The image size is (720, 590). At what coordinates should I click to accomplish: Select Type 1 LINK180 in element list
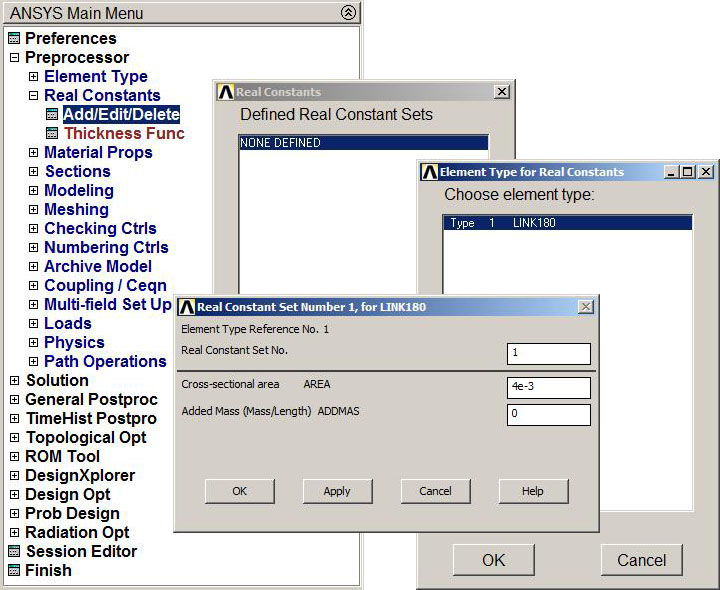[567, 223]
